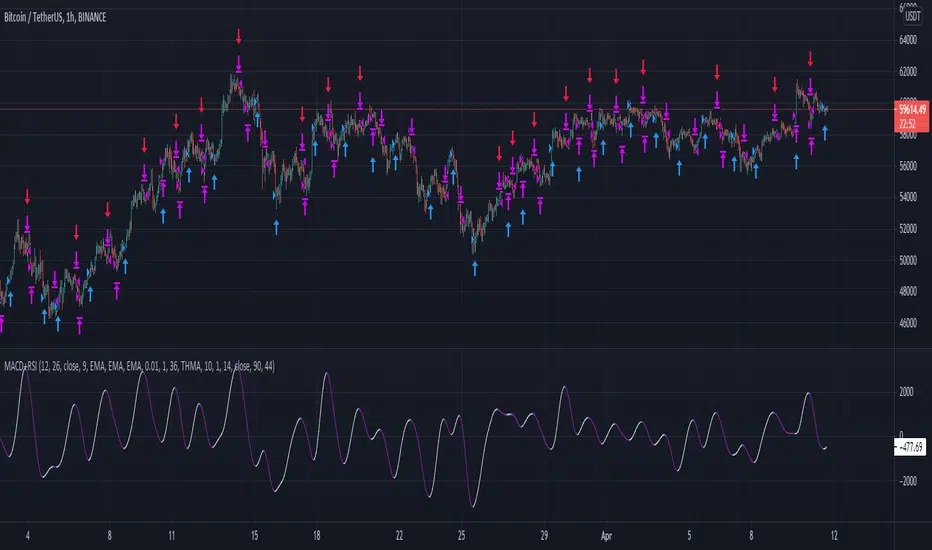Click the last blue up arrow on the right edge

[x=825, y=132]
